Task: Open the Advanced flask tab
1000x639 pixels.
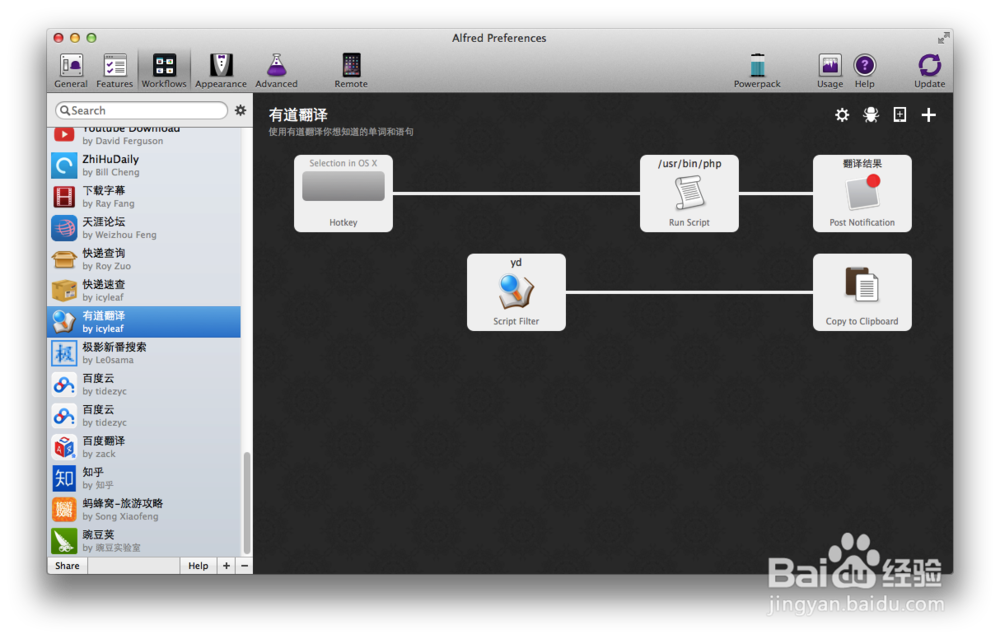Action: 276,71
